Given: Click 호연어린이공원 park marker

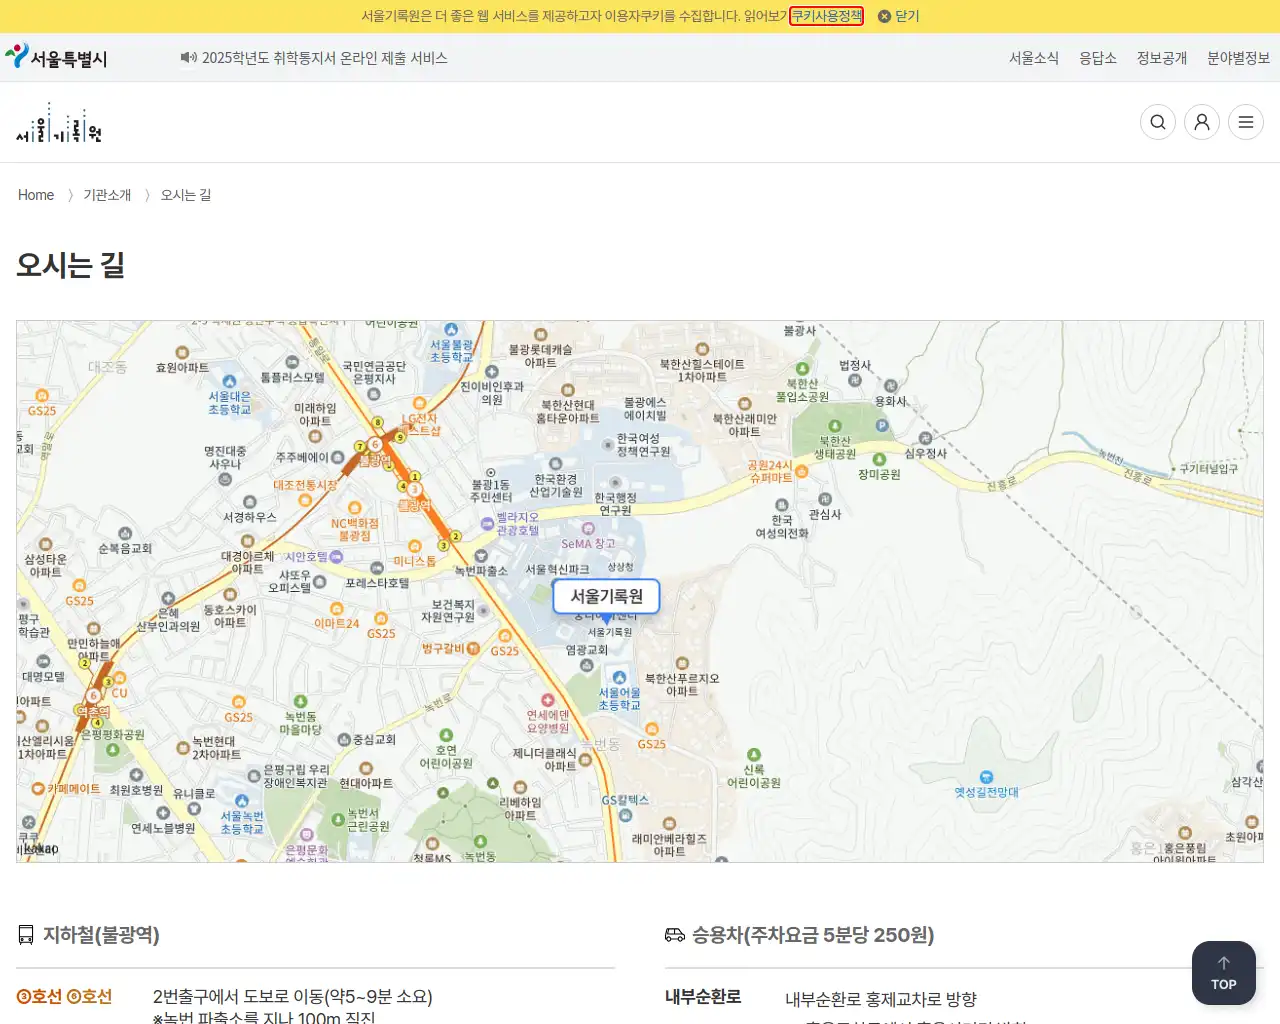Looking at the screenshot, I should click(446, 750).
